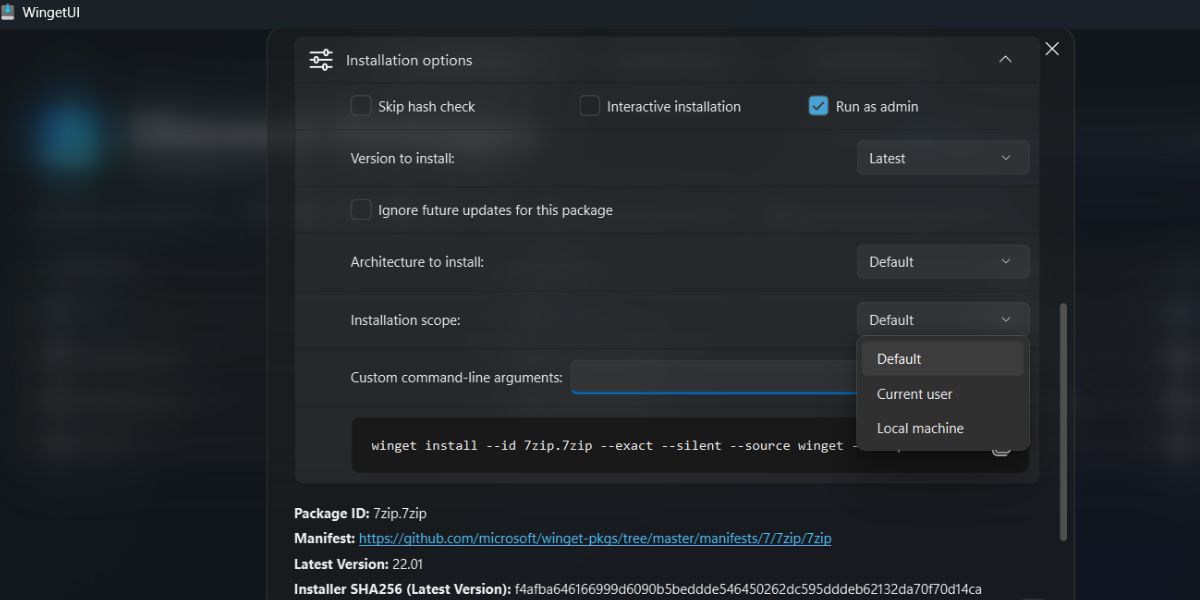Image resolution: width=1200 pixels, height=600 pixels.
Task: Click the WingetUI app icon in title bar
Action: (x=8, y=13)
